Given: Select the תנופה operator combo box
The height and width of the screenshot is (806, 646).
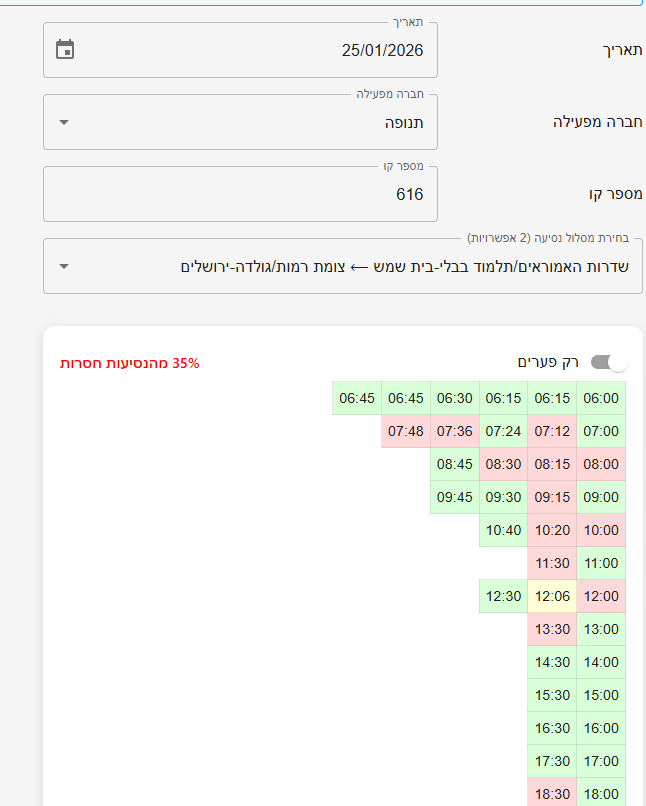Looking at the screenshot, I should [x=240, y=122].
